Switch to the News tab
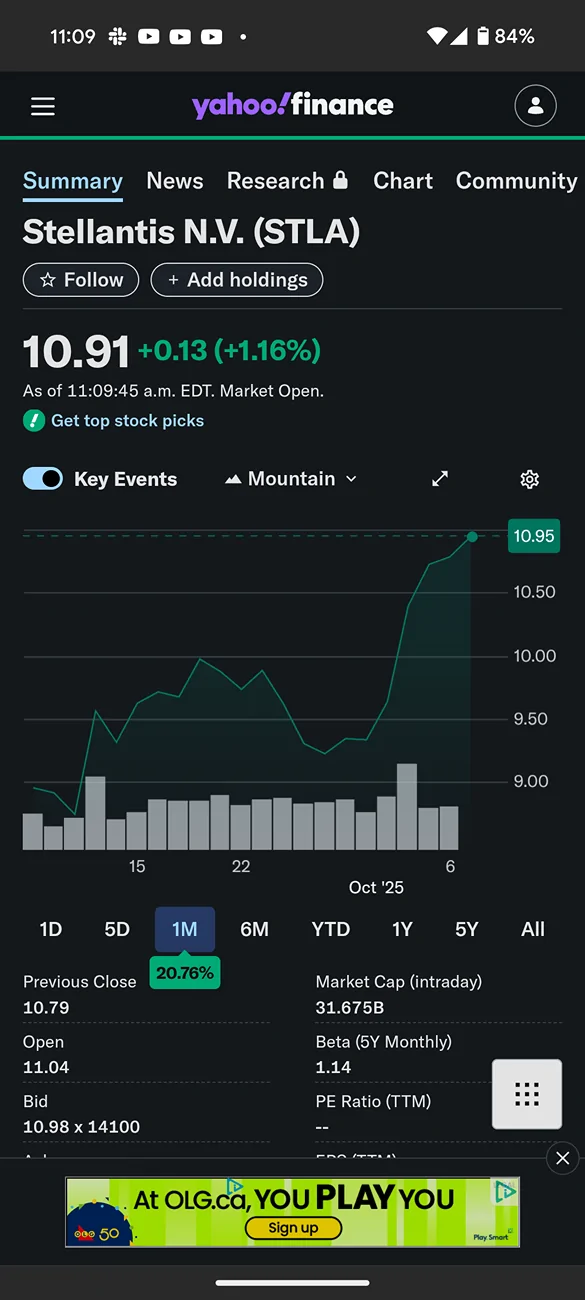This screenshot has height=1300, width=585. (x=175, y=181)
